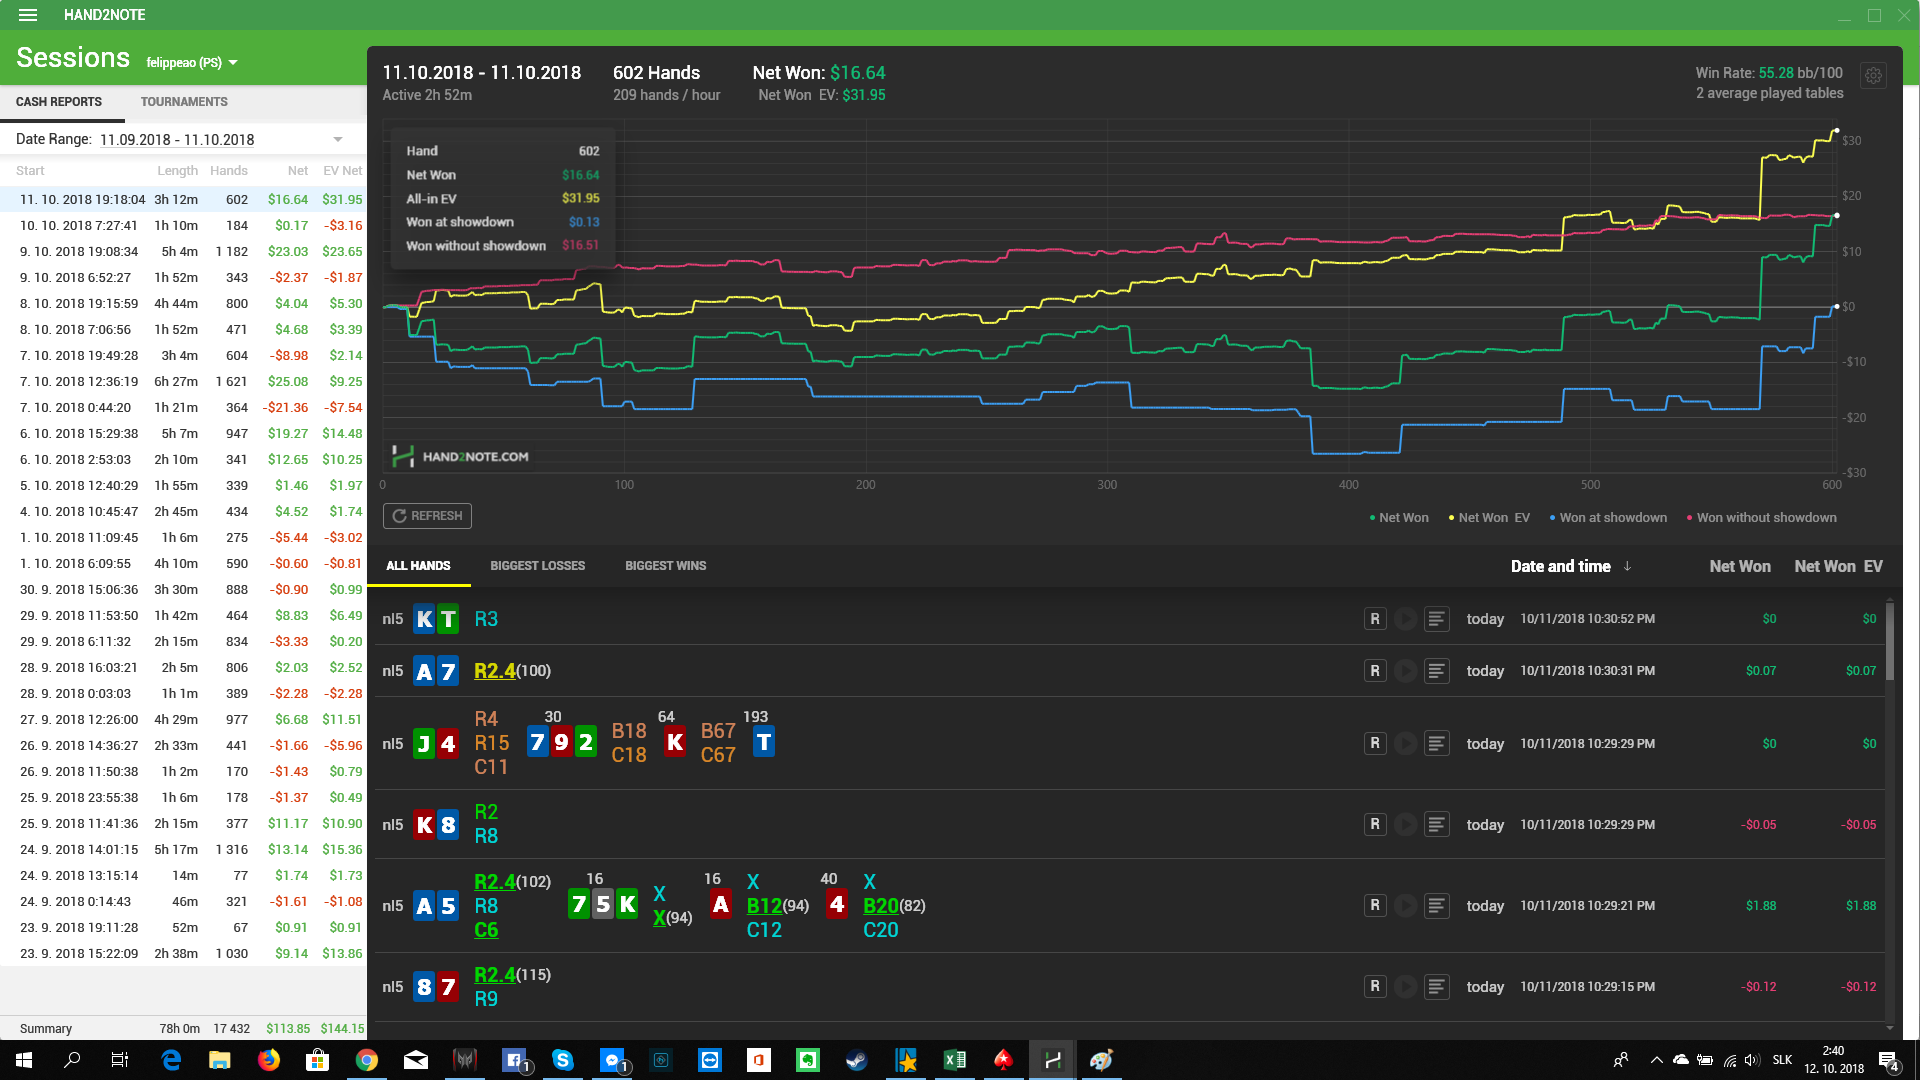Open Evernote from taskbar

click(808, 1060)
